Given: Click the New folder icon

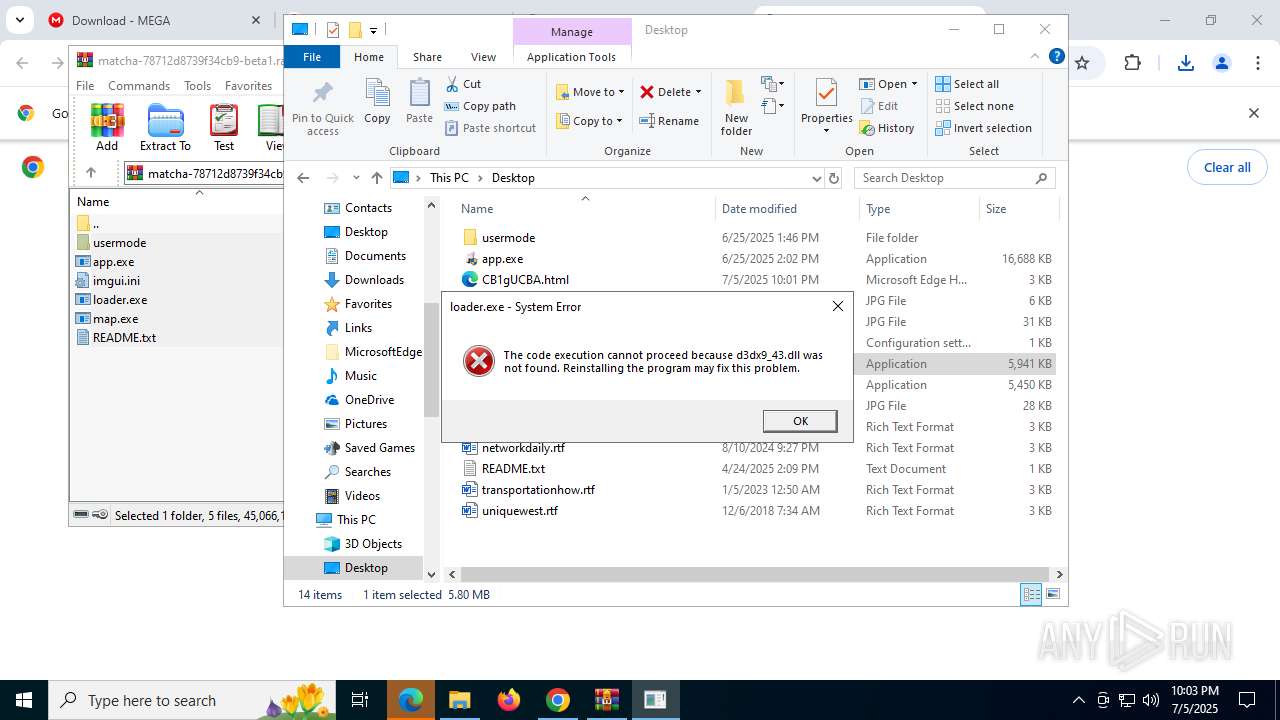Looking at the screenshot, I should [736, 93].
